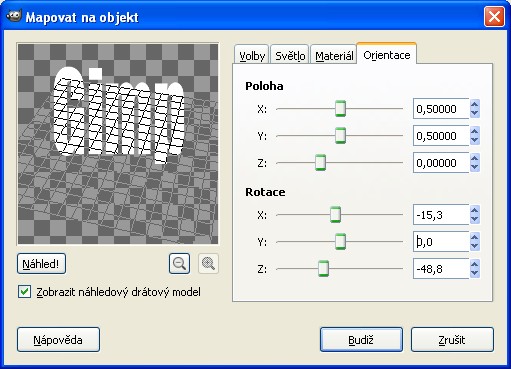Close the Mapovat na objekt dialog
Screen dimensions: 511x369
[x=494, y=17]
